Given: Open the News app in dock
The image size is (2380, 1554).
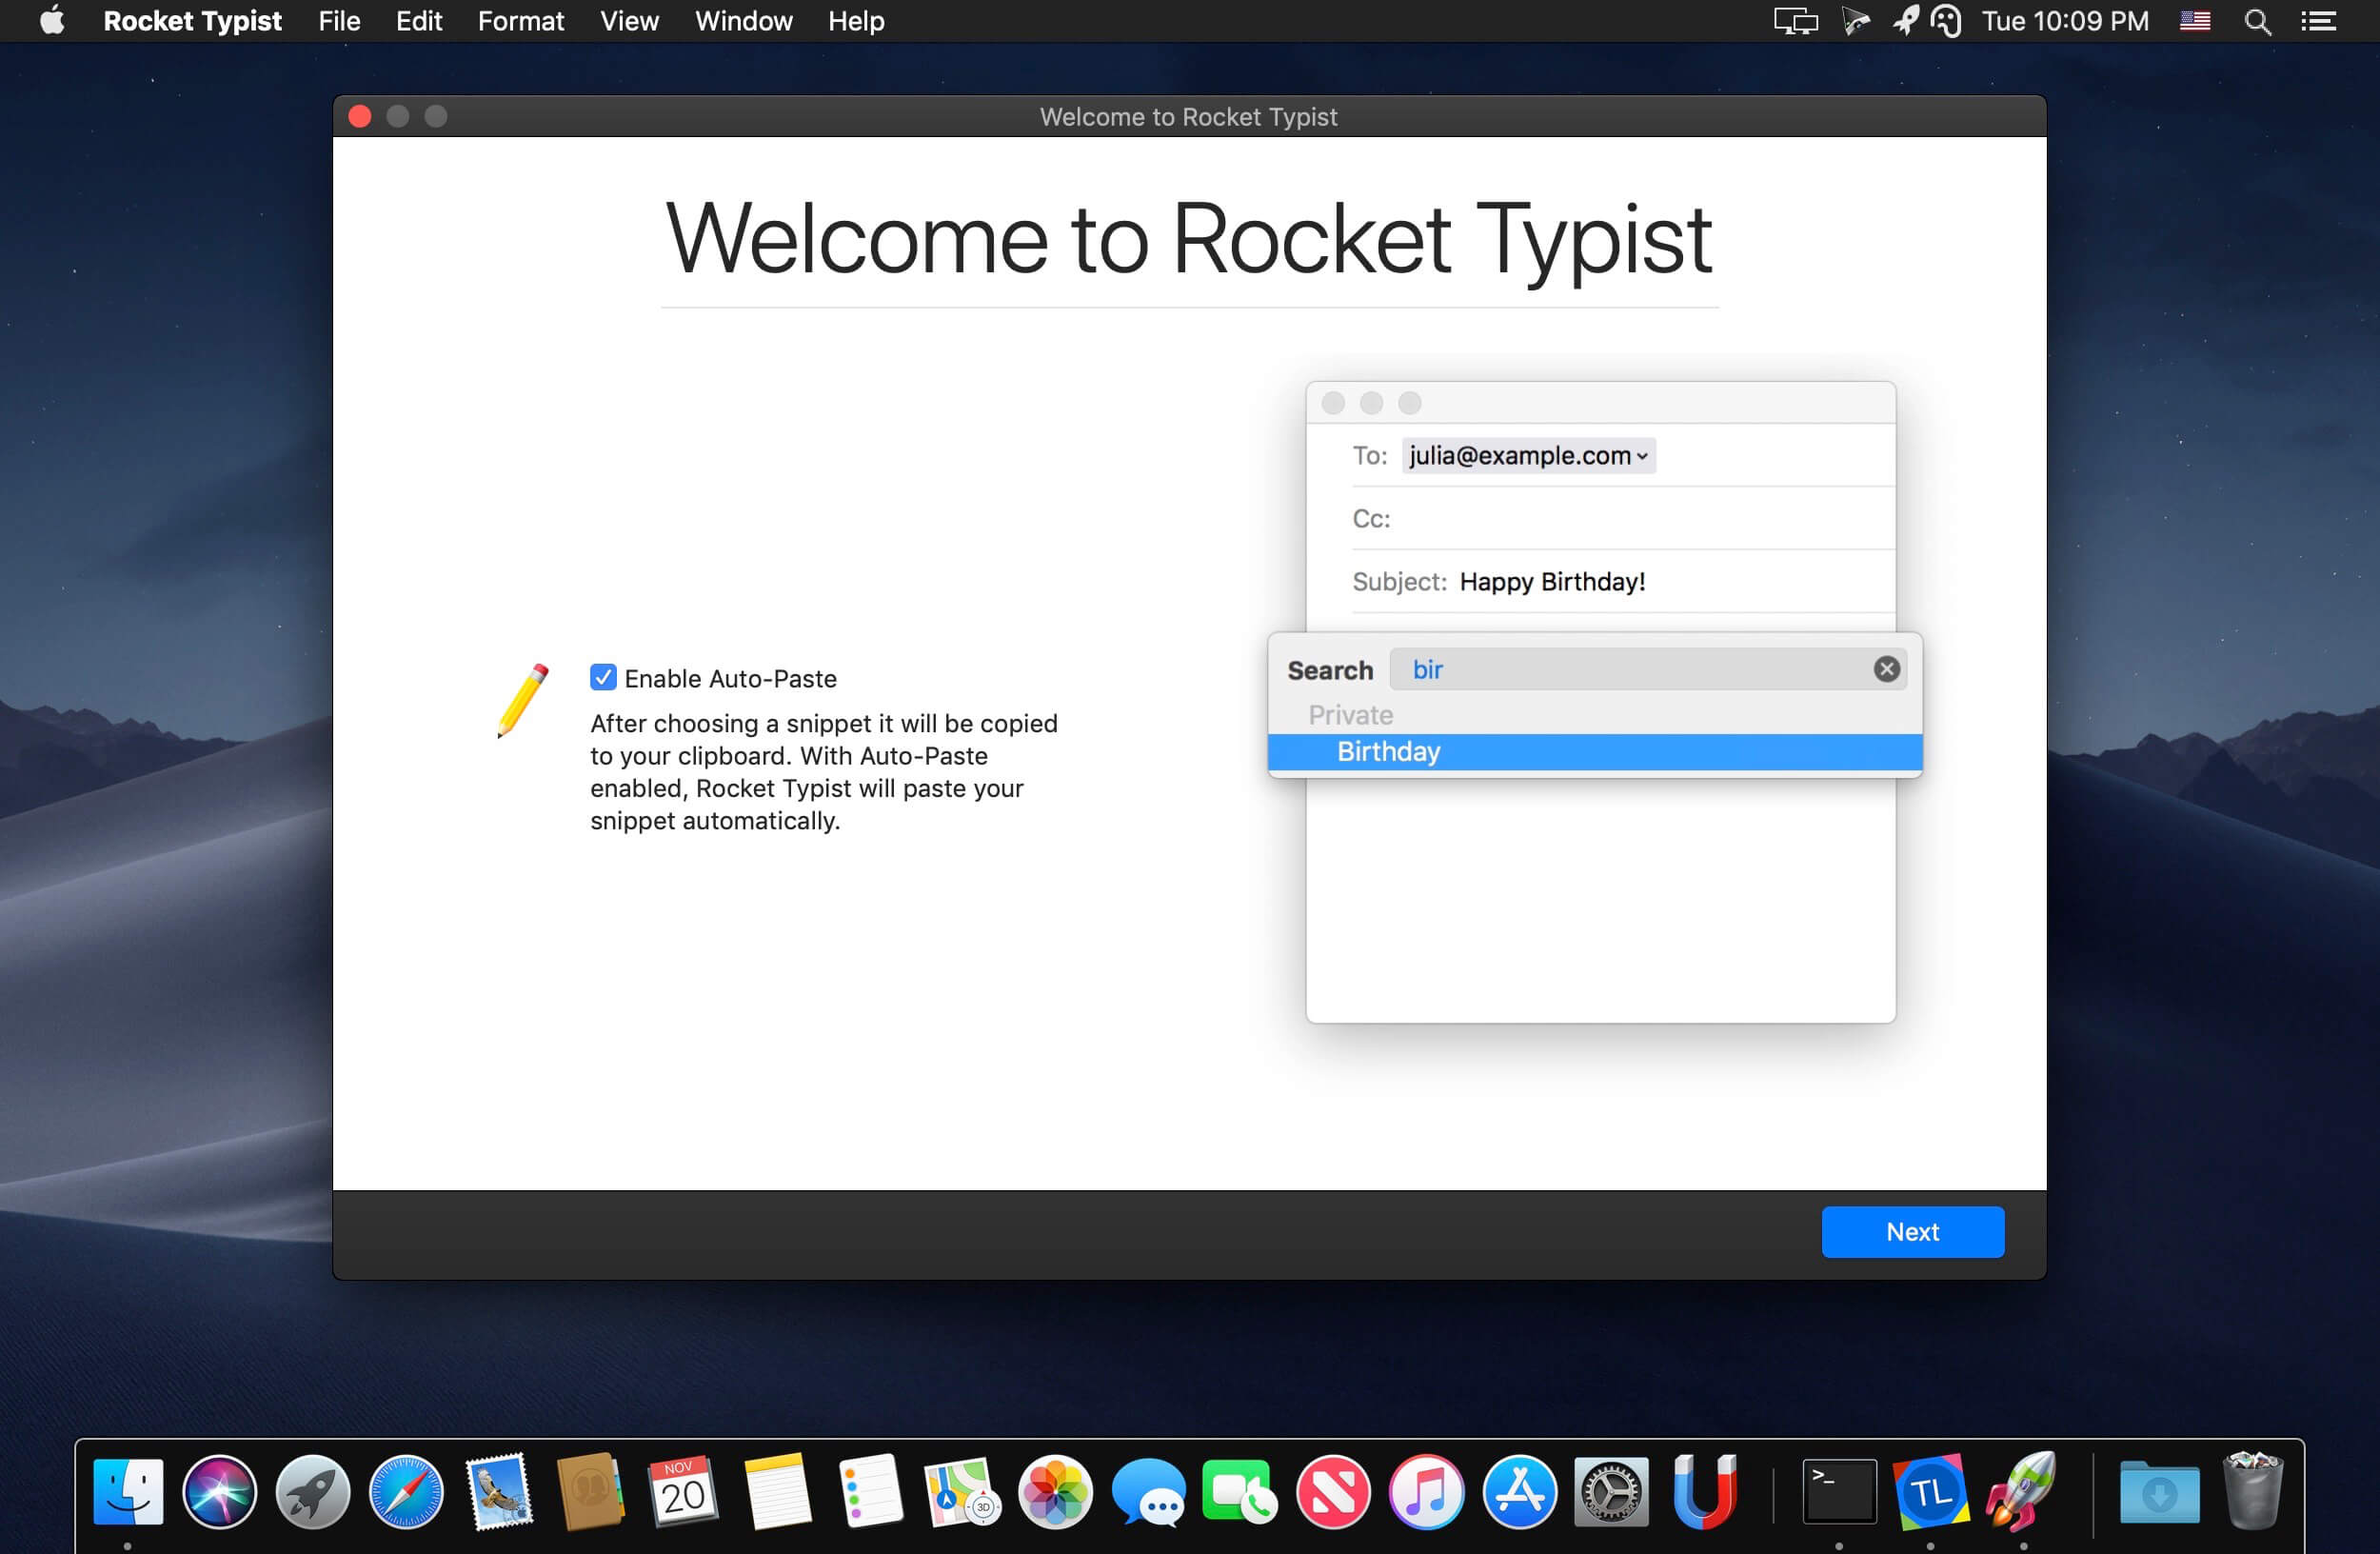Looking at the screenshot, I should coord(1333,1492).
